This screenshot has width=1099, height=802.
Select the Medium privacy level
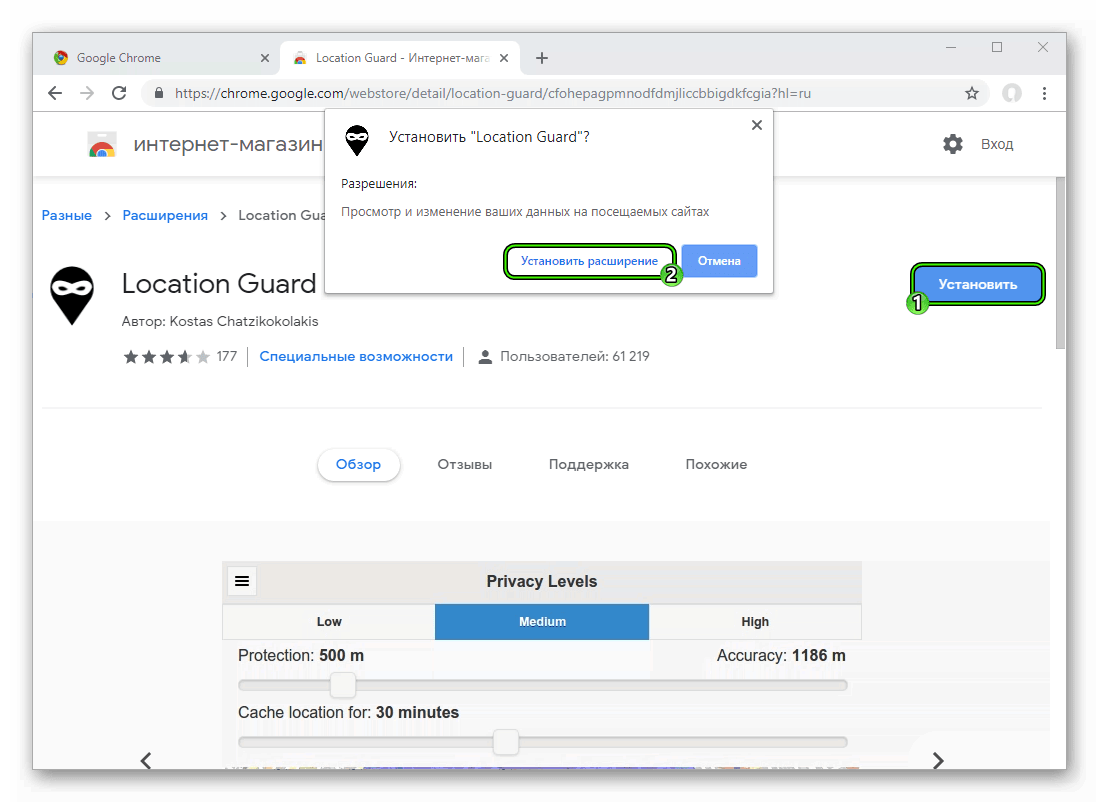[542, 622]
